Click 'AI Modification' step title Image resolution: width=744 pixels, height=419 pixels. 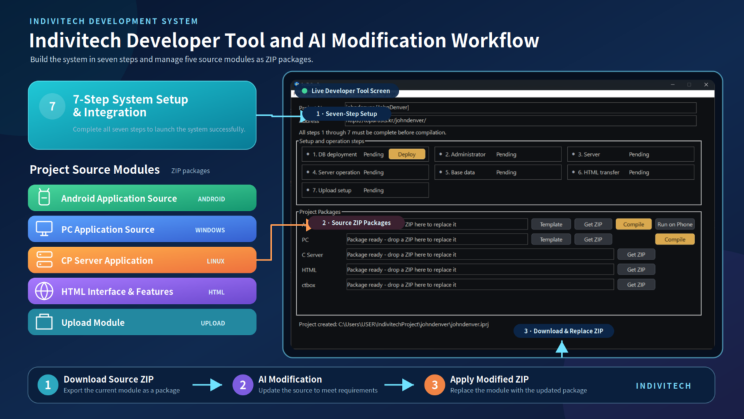coord(290,379)
